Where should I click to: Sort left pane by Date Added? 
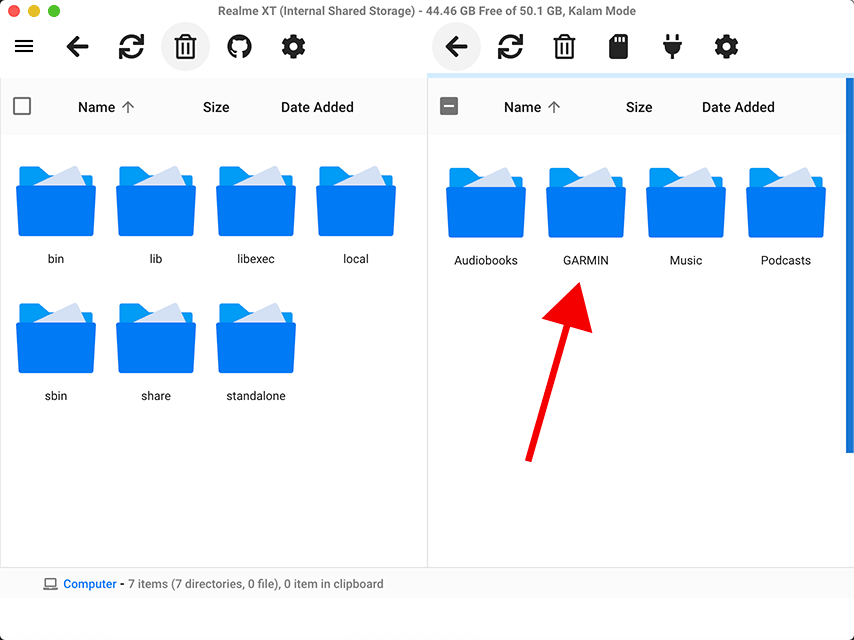[317, 107]
